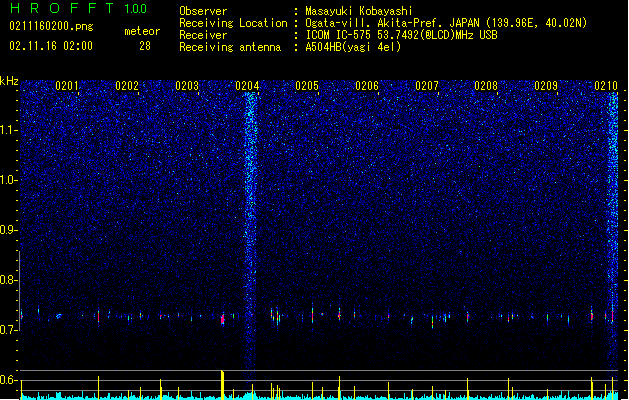Click the meteor count label
Image resolution: width=629 pixels, height=400 pixels.
[142, 31]
